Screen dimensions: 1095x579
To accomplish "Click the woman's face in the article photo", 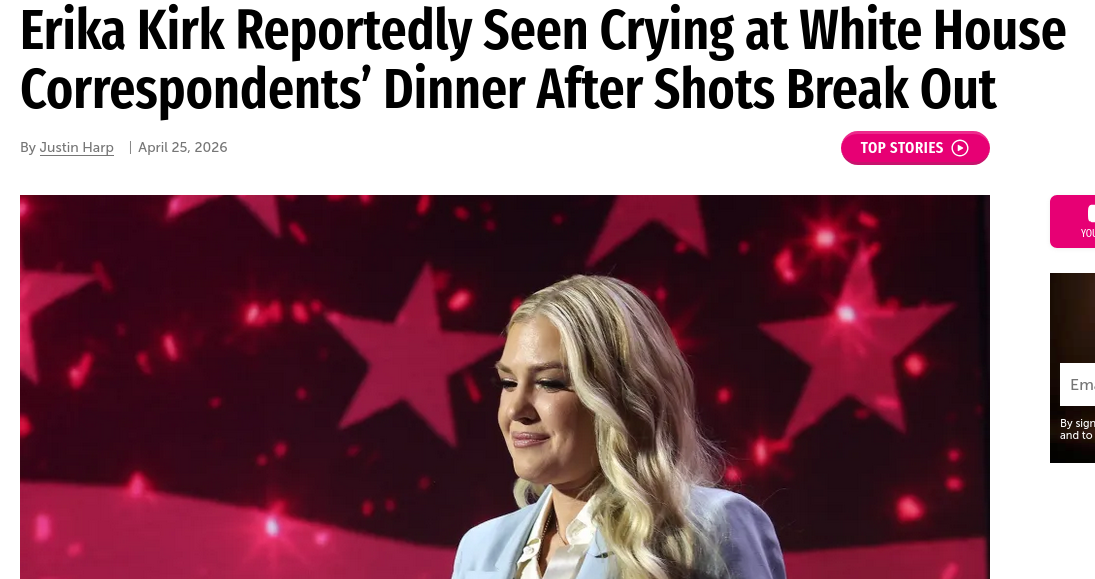I will (x=536, y=405).
